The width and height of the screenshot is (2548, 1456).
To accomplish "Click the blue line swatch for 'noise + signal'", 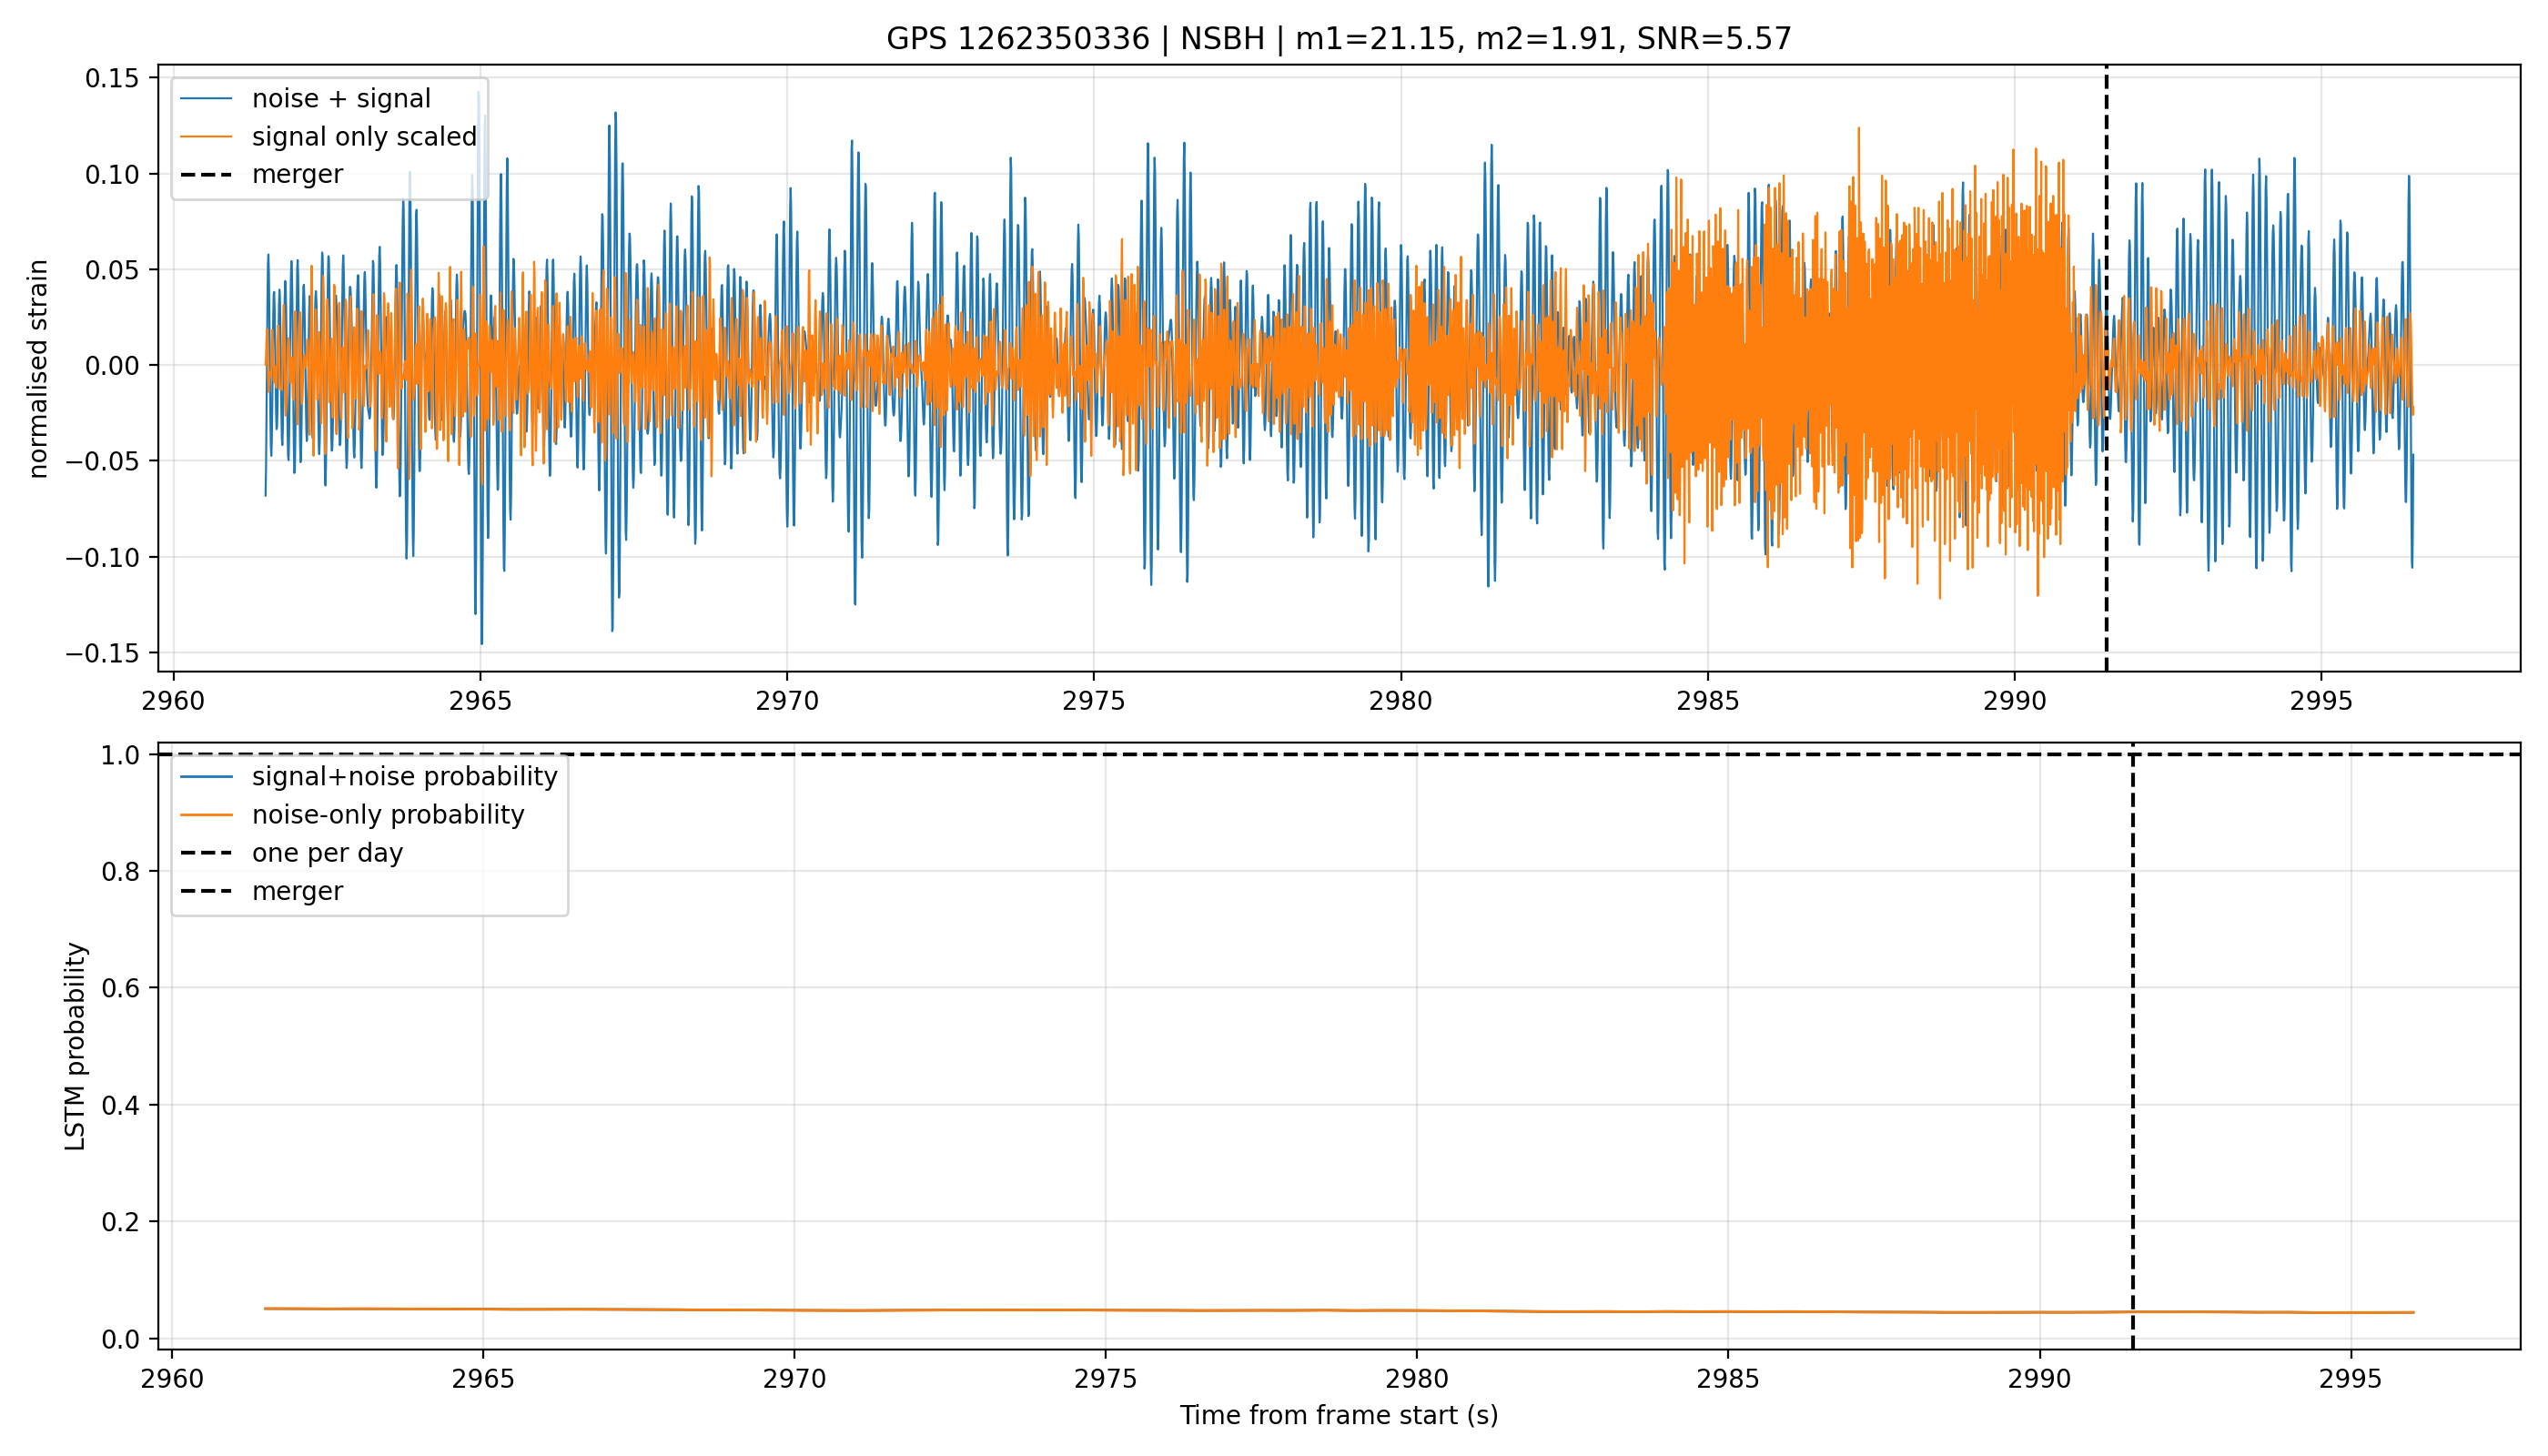I will 206,99.
